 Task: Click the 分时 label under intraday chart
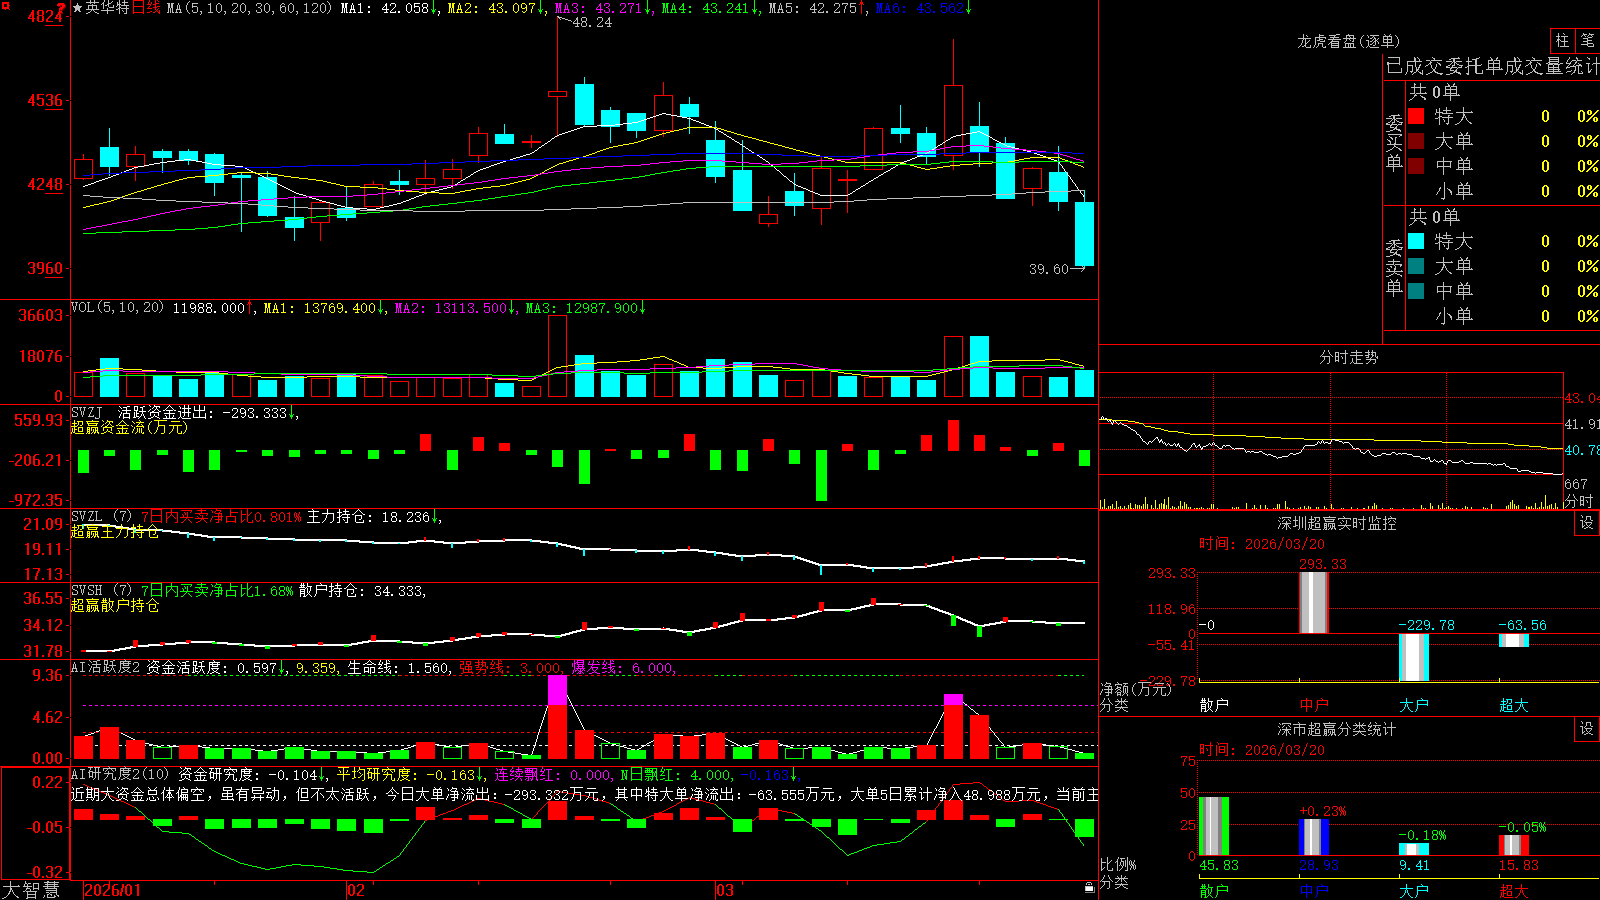tap(1579, 501)
